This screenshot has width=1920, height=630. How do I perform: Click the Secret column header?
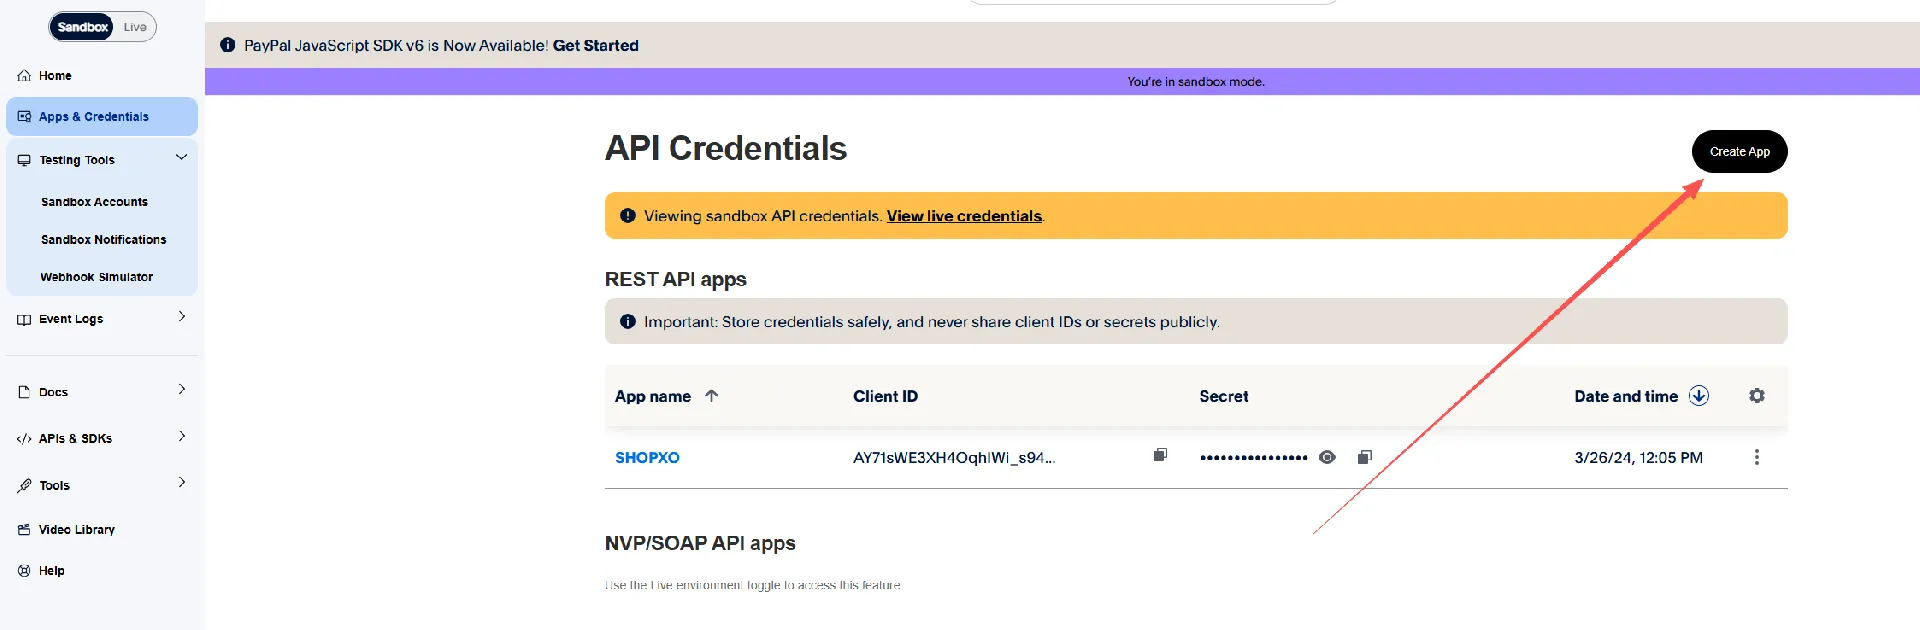click(1224, 396)
